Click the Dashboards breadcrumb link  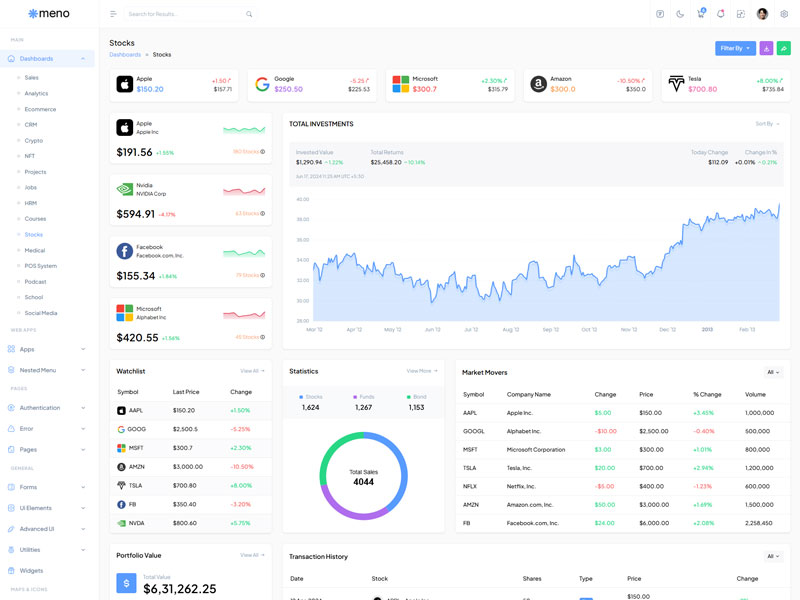pyautogui.click(x=125, y=55)
